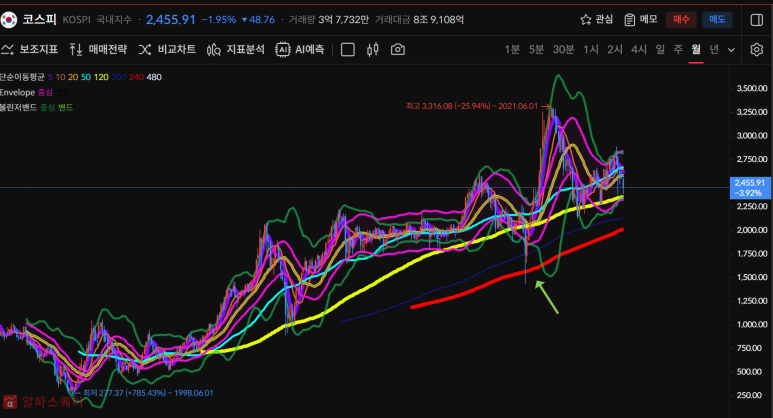Screen dimensions: 773x418
Task: Toggle the 5 moving average line
Action: pyautogui.click(x=50, y=77)
